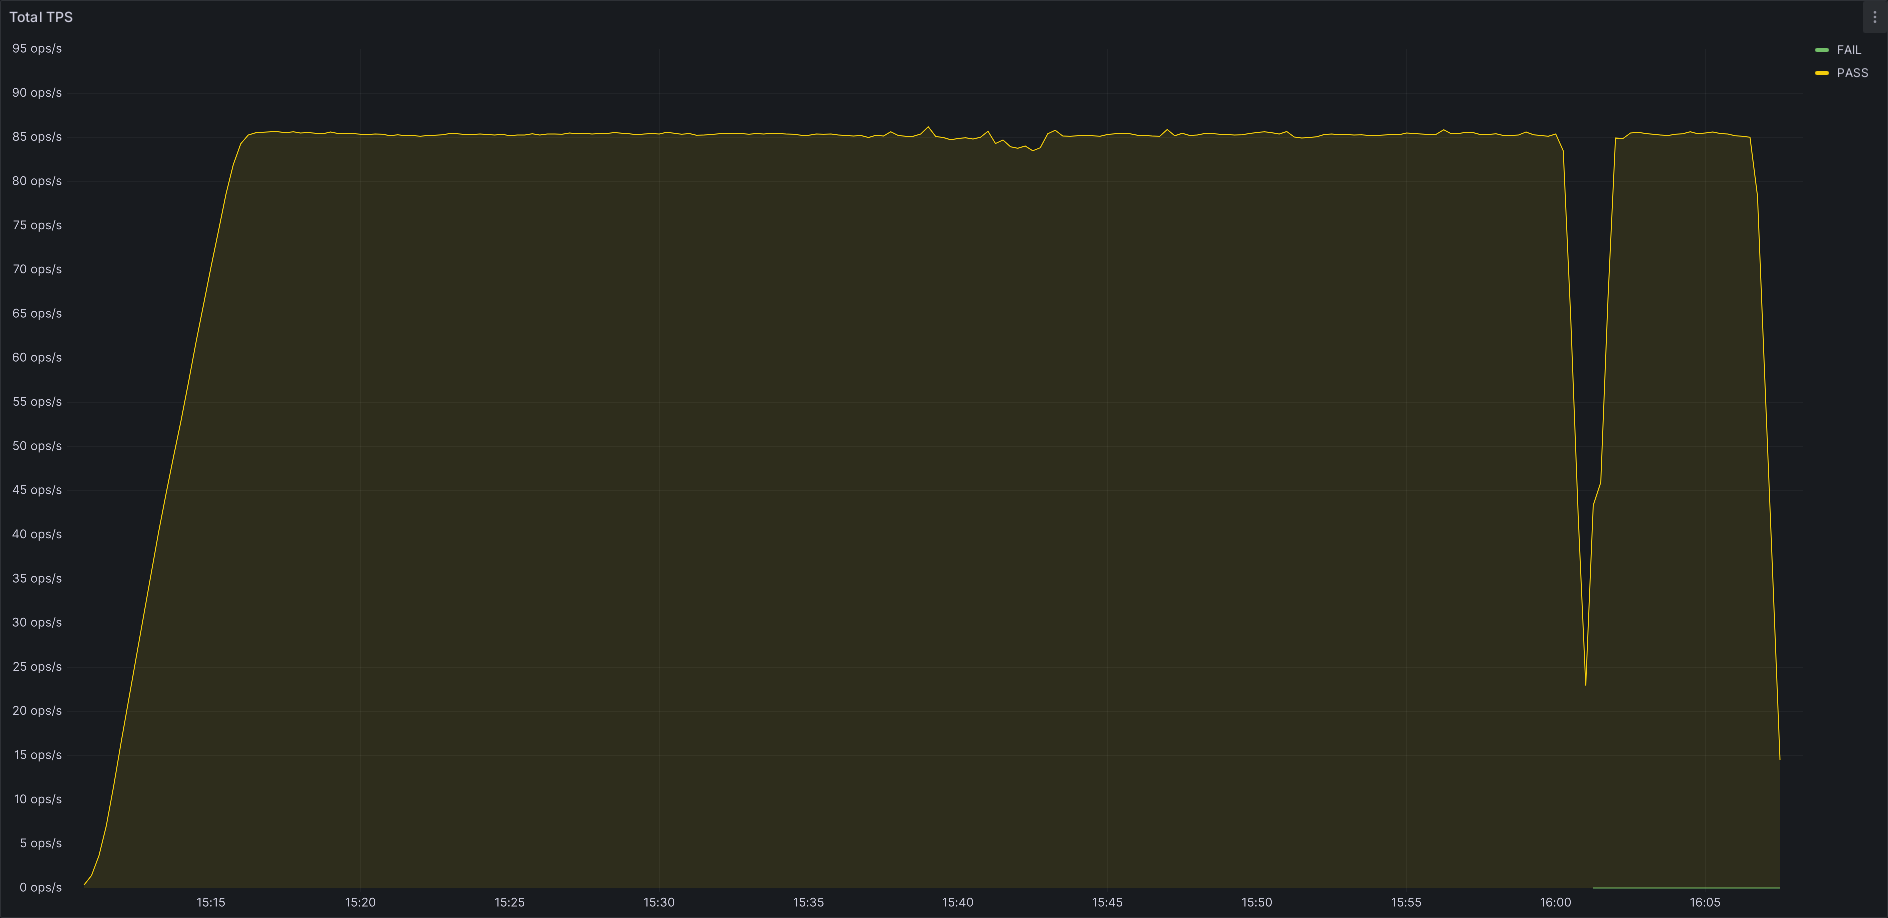Click the 15:40 time axis label

point(958,902)
